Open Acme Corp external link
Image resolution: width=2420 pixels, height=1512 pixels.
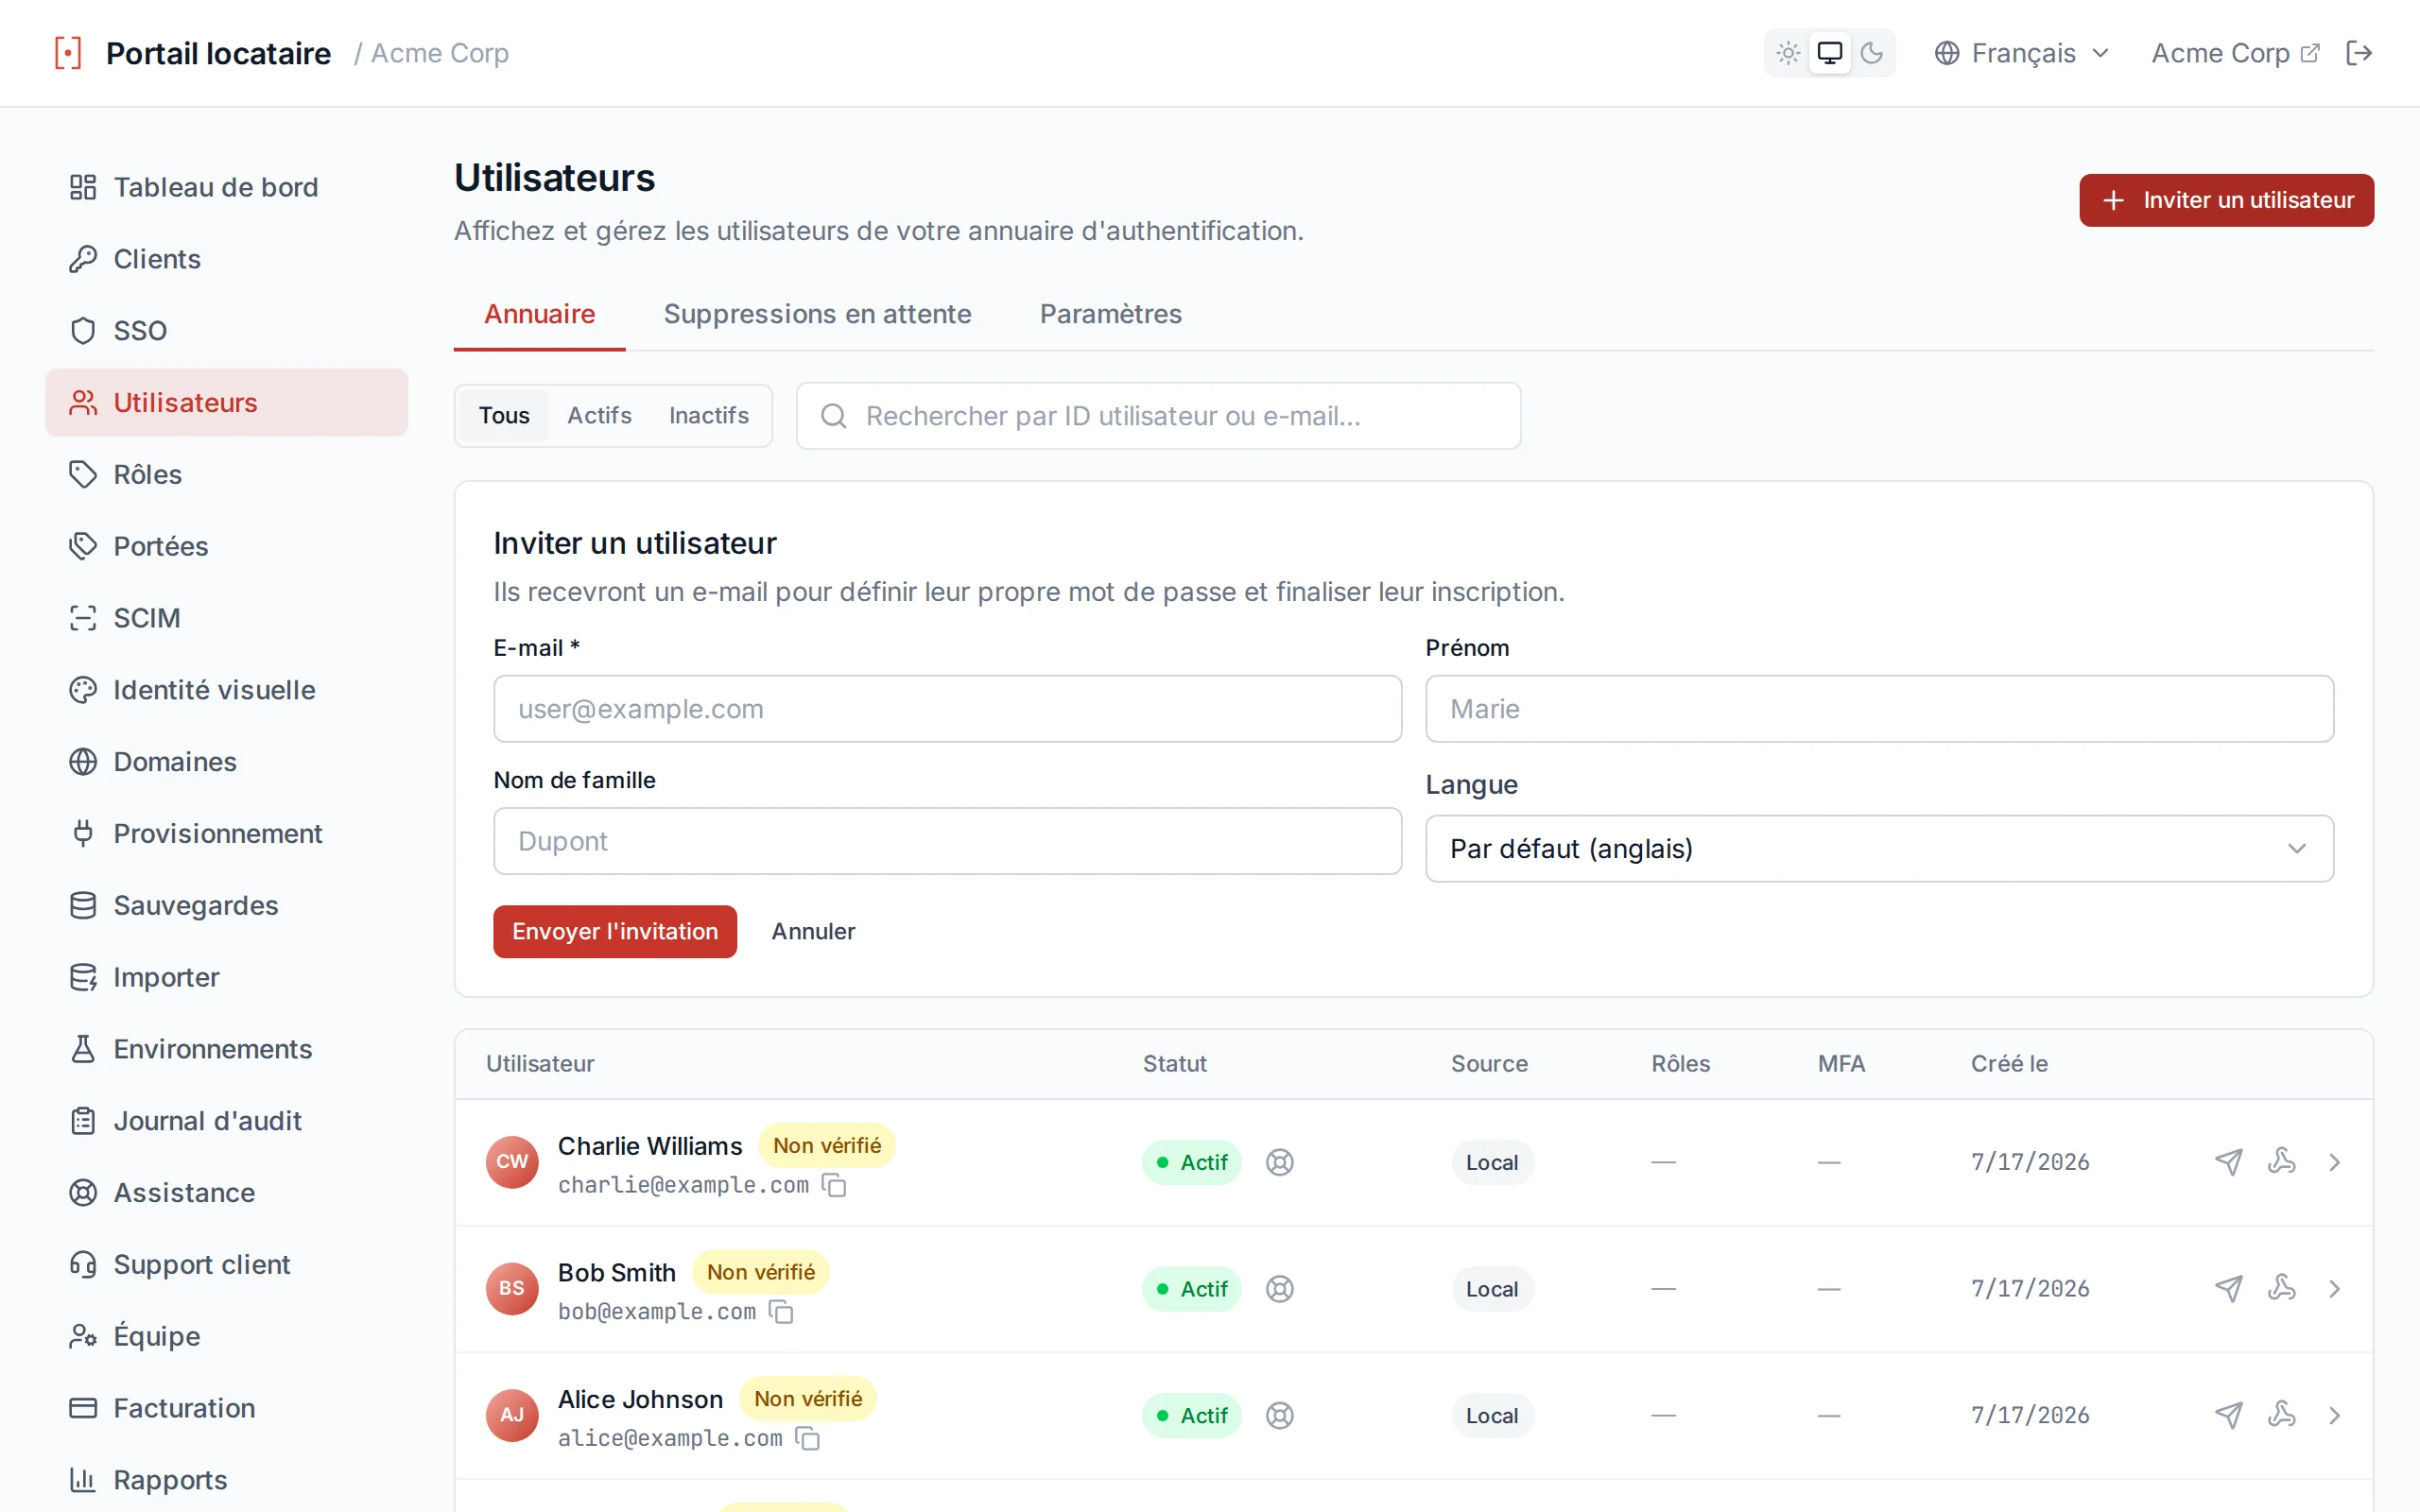pos(2235,53)
